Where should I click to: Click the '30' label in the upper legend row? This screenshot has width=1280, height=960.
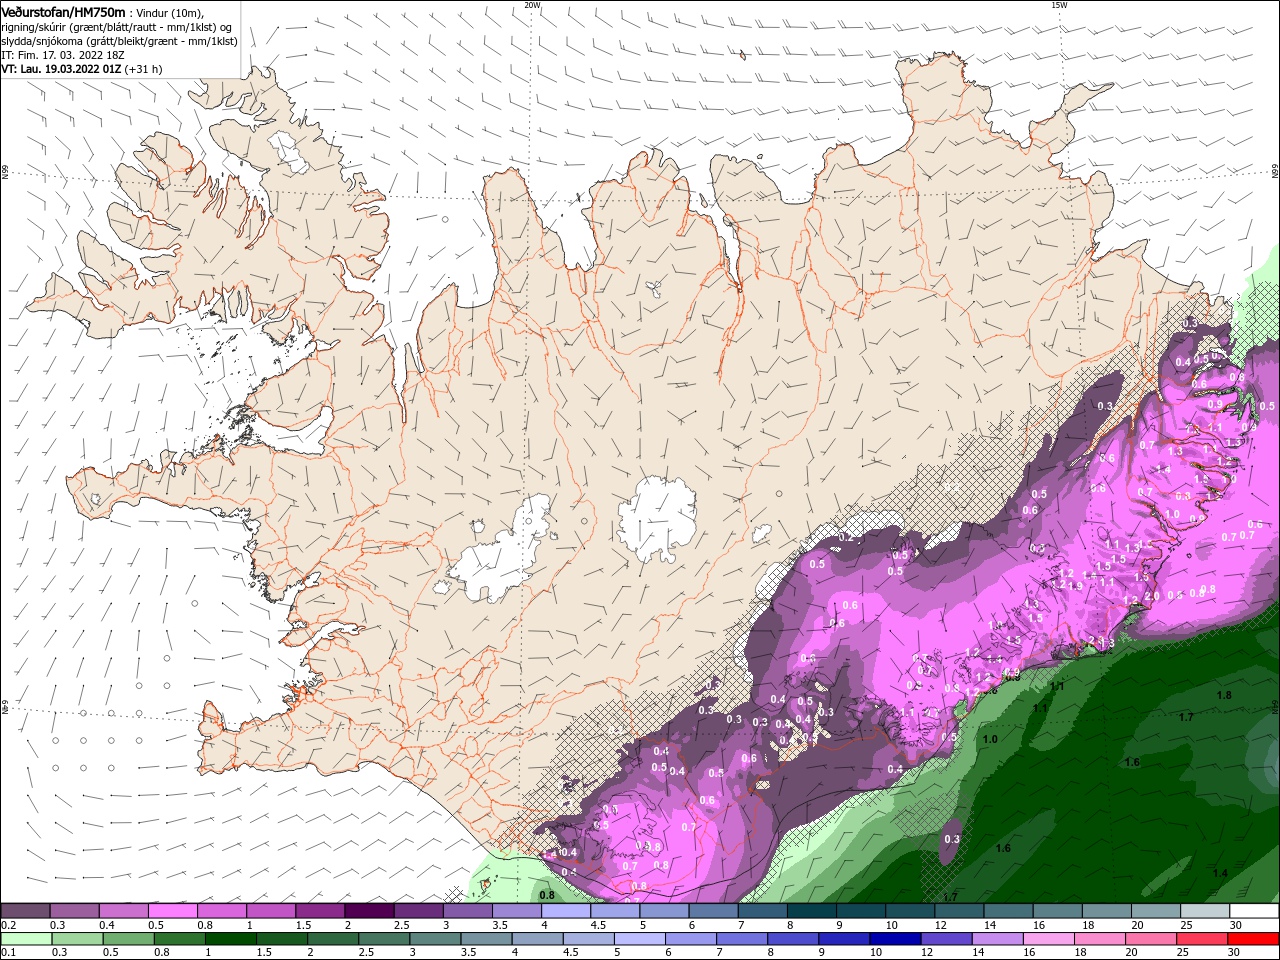tap(1236, 925)
